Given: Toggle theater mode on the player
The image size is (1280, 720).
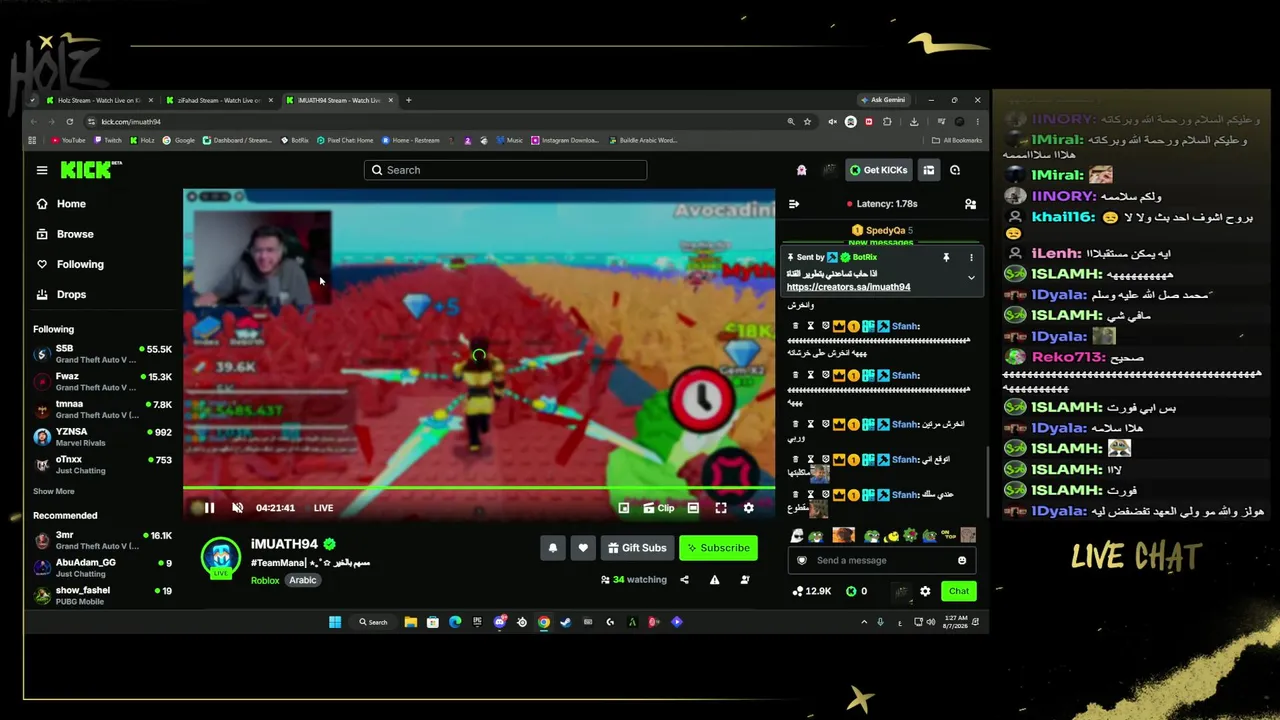Looking at the screenshot, I should click(693, 508).
